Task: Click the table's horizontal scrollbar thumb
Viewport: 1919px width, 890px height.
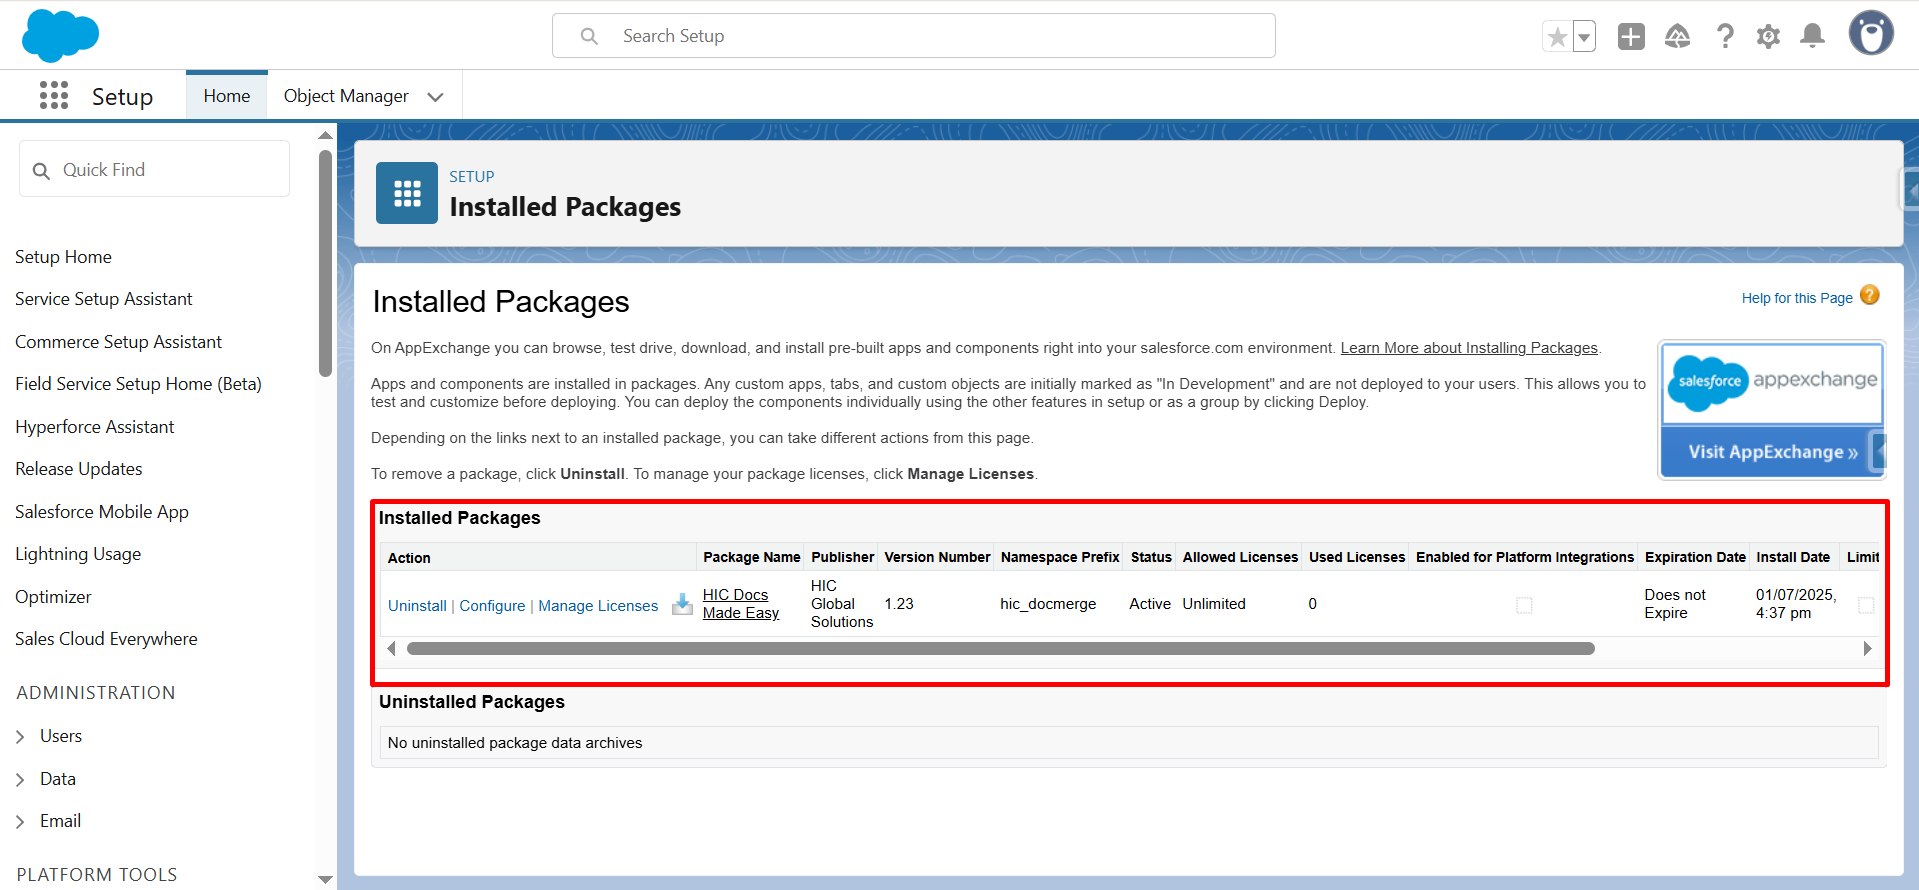Action: point(1000,649)
